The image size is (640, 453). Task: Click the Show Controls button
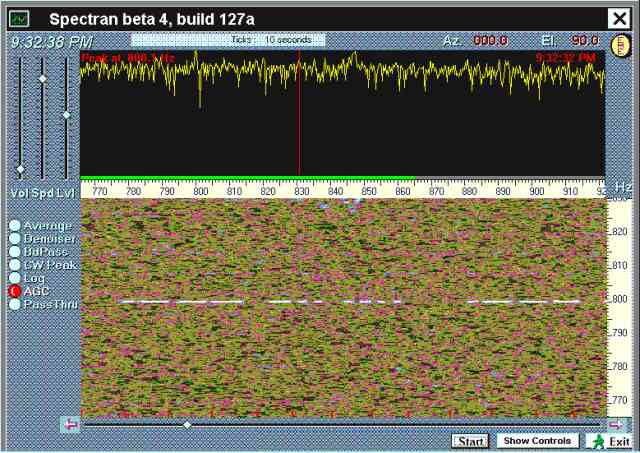tap(537, 441)
